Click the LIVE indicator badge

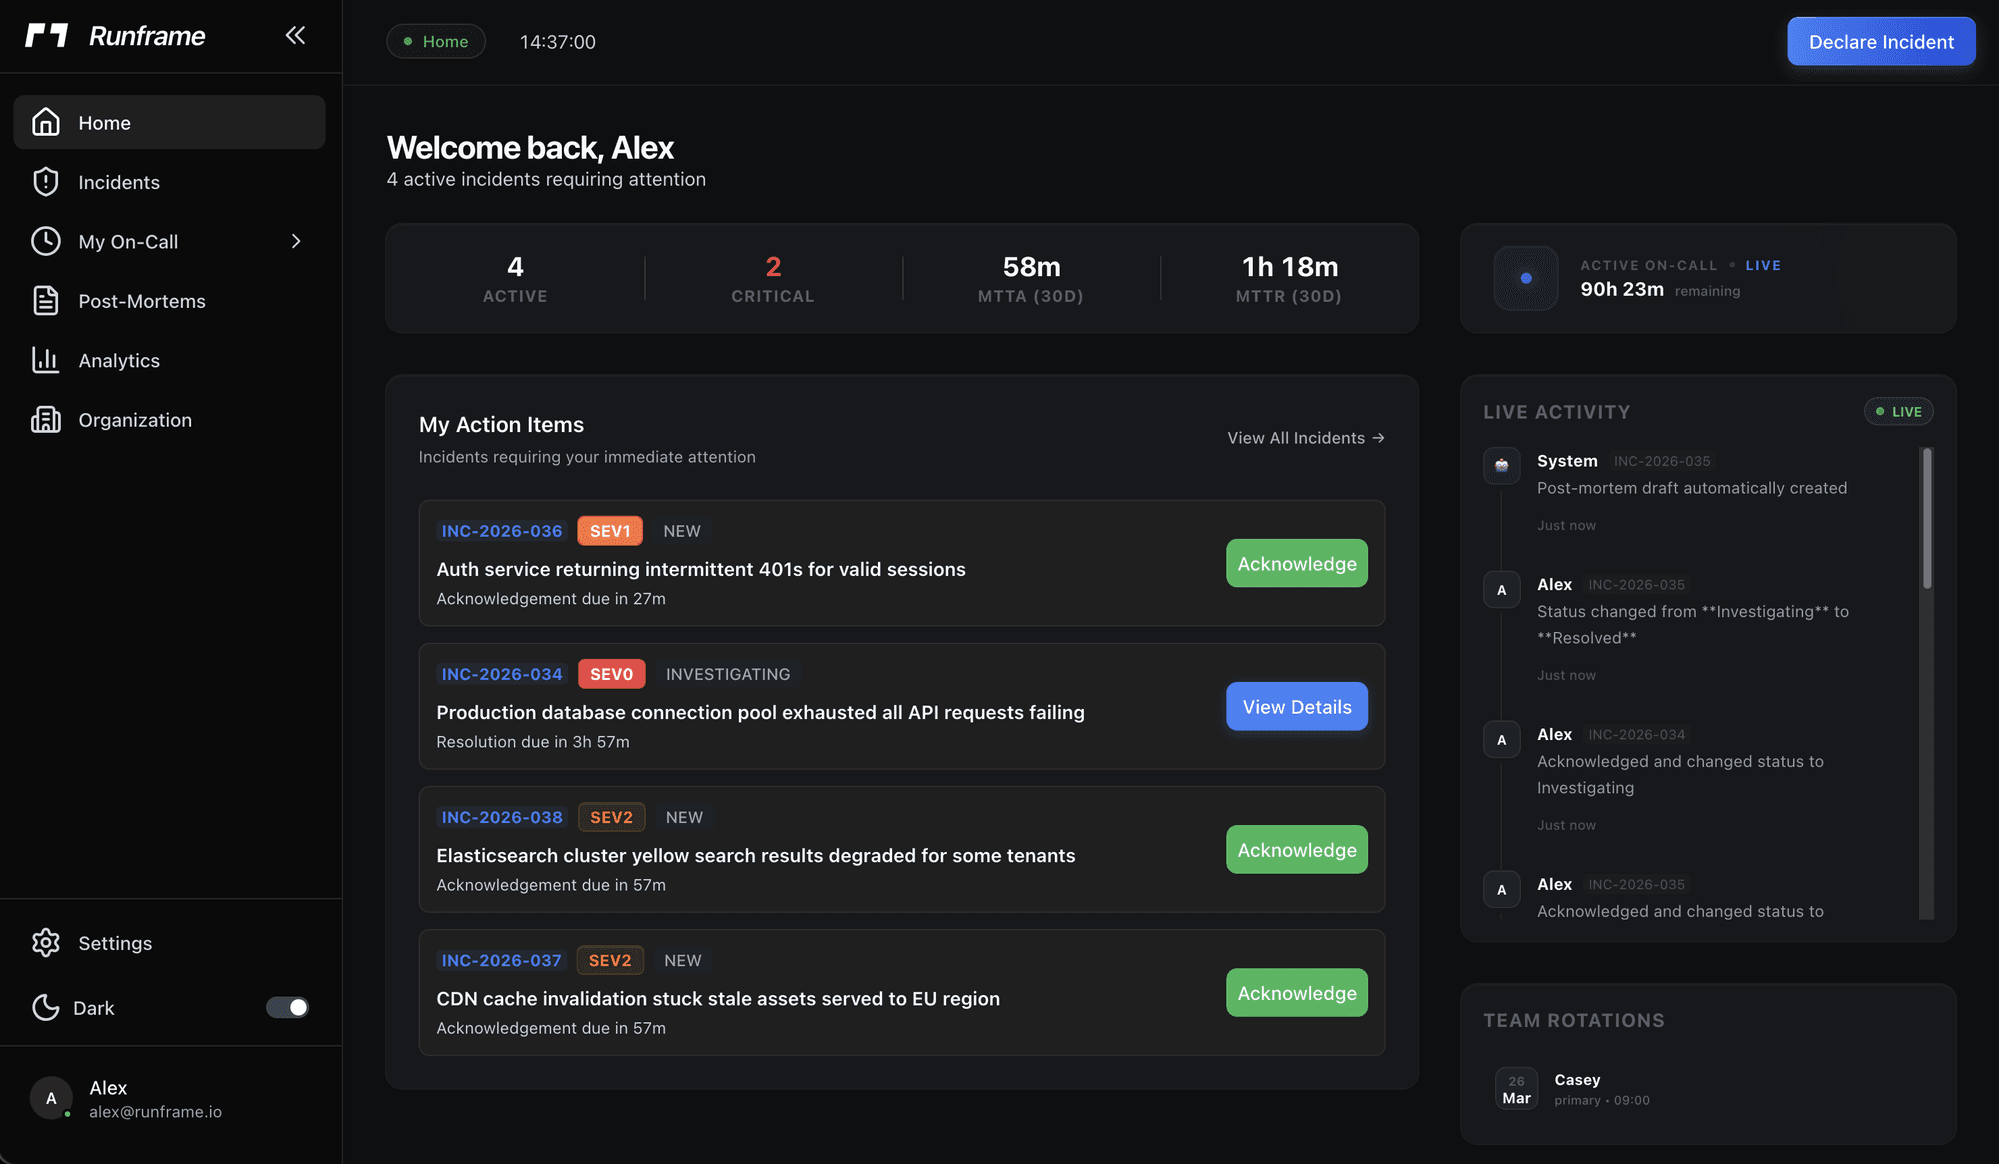click(1897, 411)
